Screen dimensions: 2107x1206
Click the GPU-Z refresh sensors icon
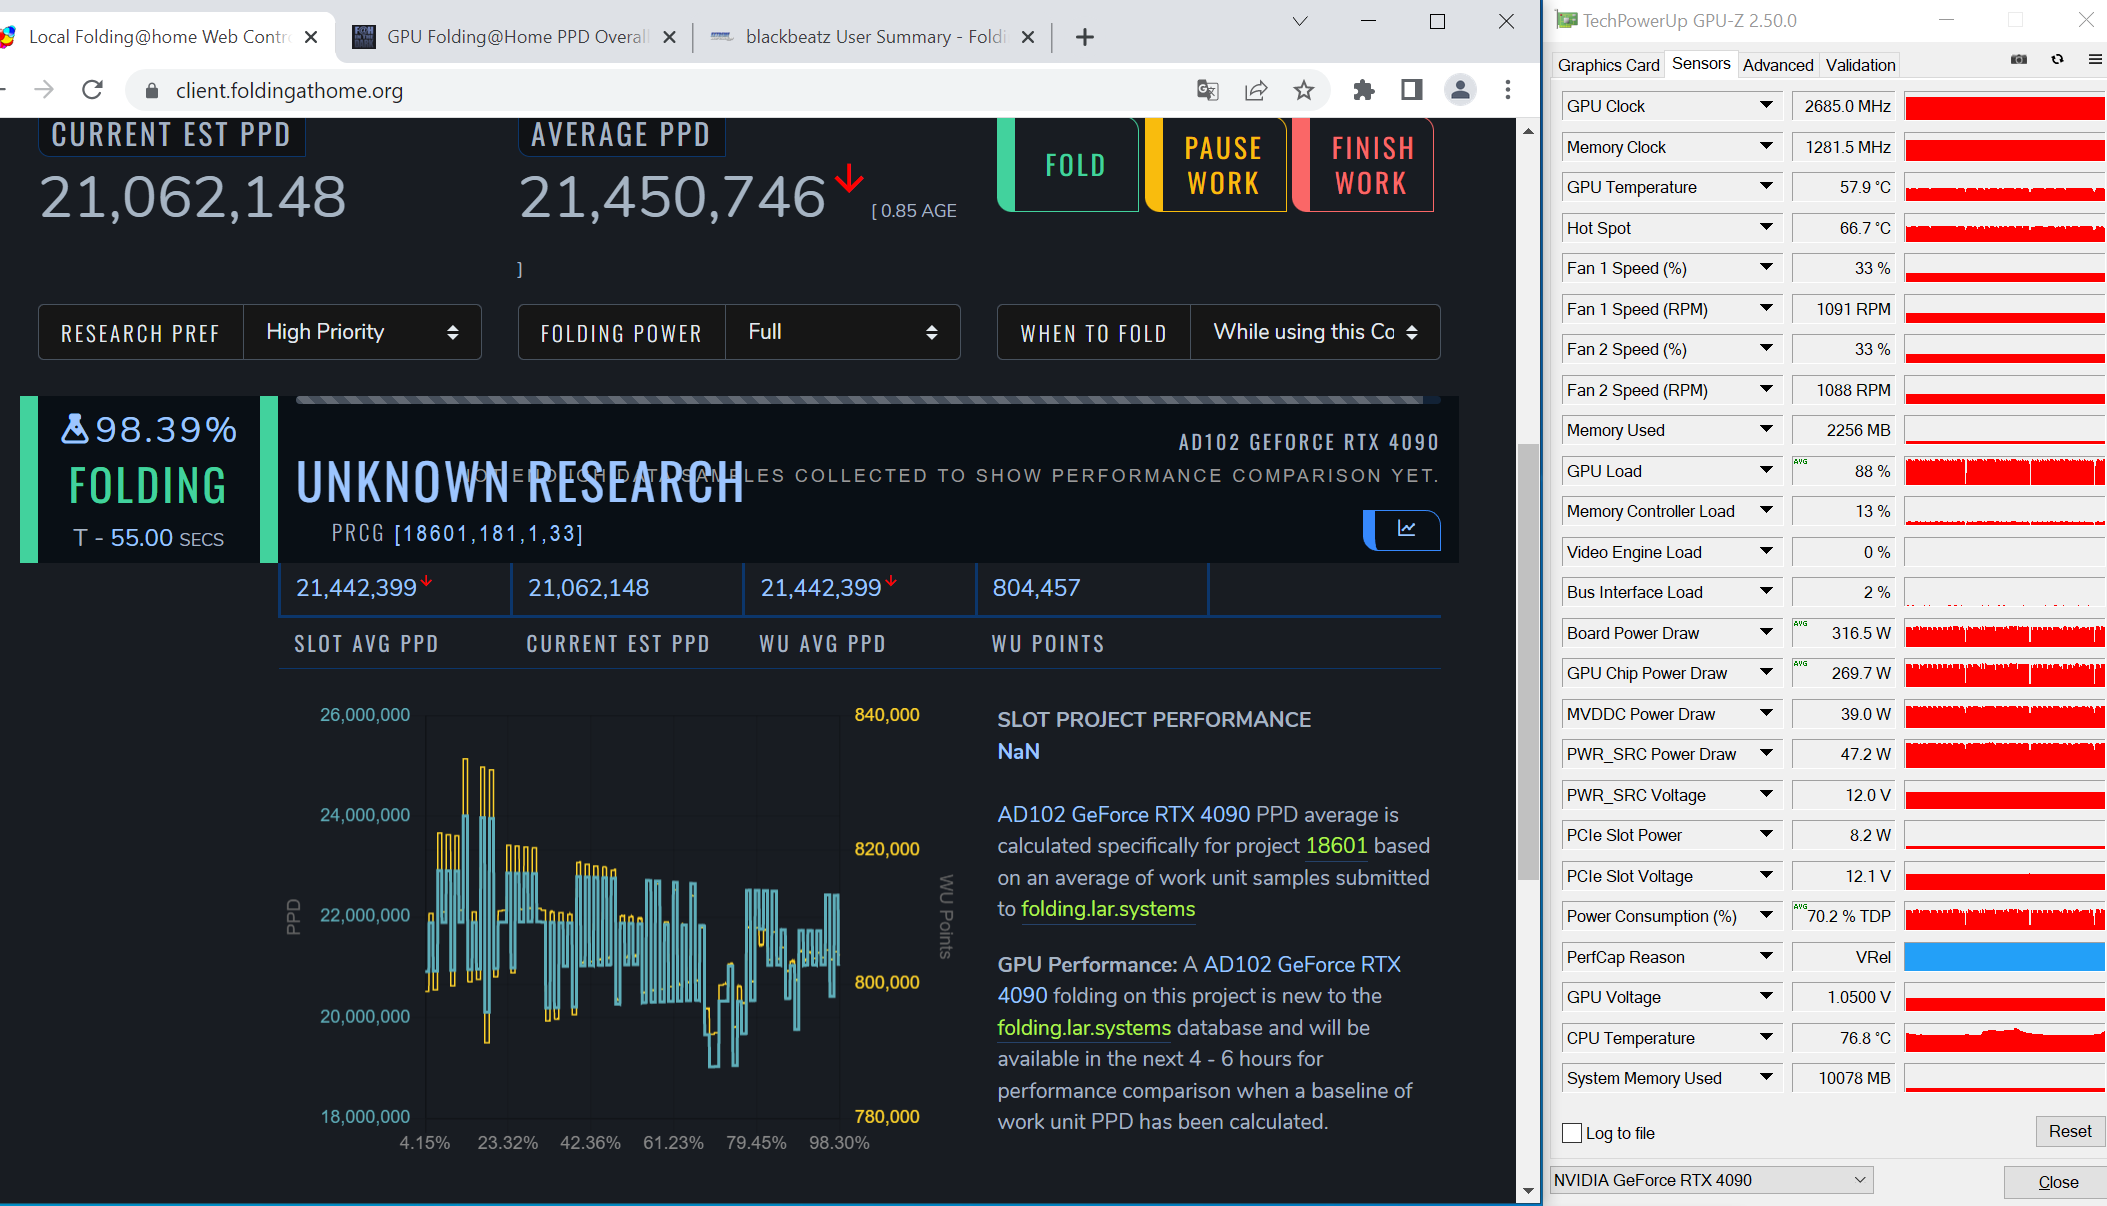point(2057,60)
